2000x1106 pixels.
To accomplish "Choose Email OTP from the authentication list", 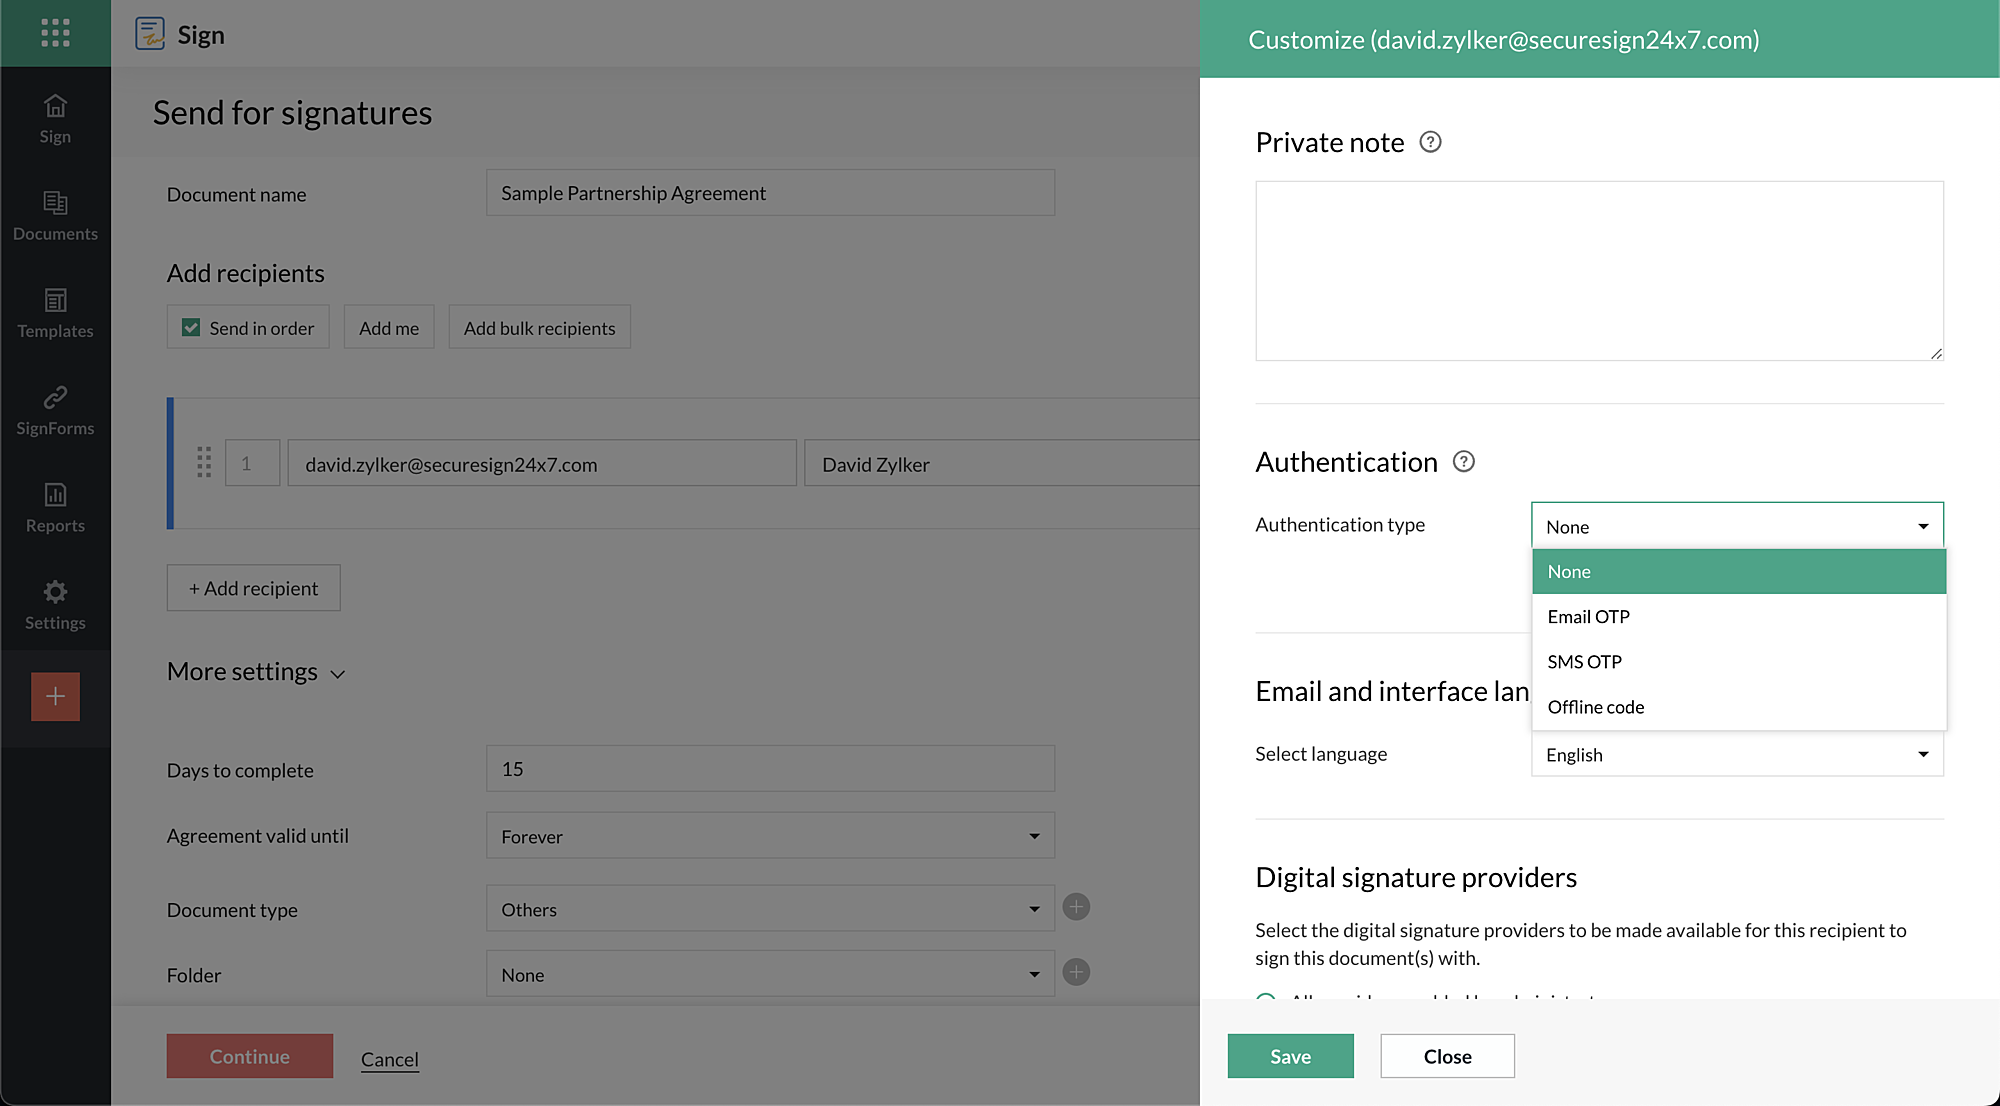I will [x=1588, y=616].
